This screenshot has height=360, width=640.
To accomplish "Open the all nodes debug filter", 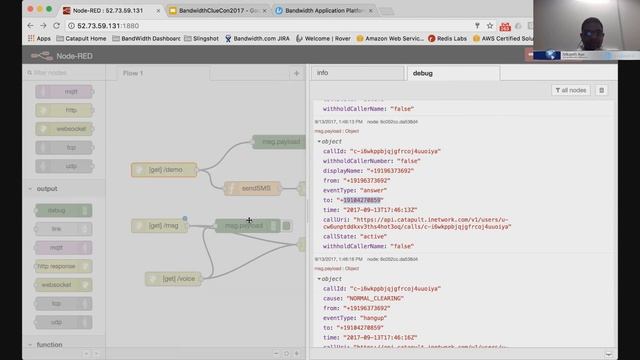I will click(x=571, y=90).
